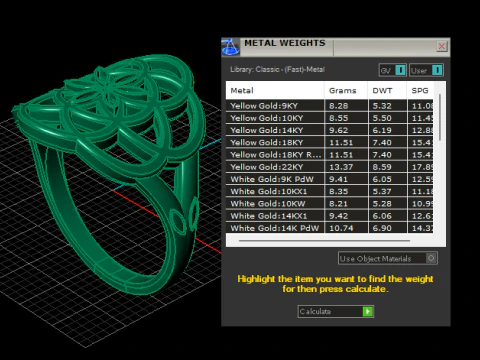Click the horizontal scrollbar under the metals table
This screenshot has width=480, height=360.
click(324, 240)
